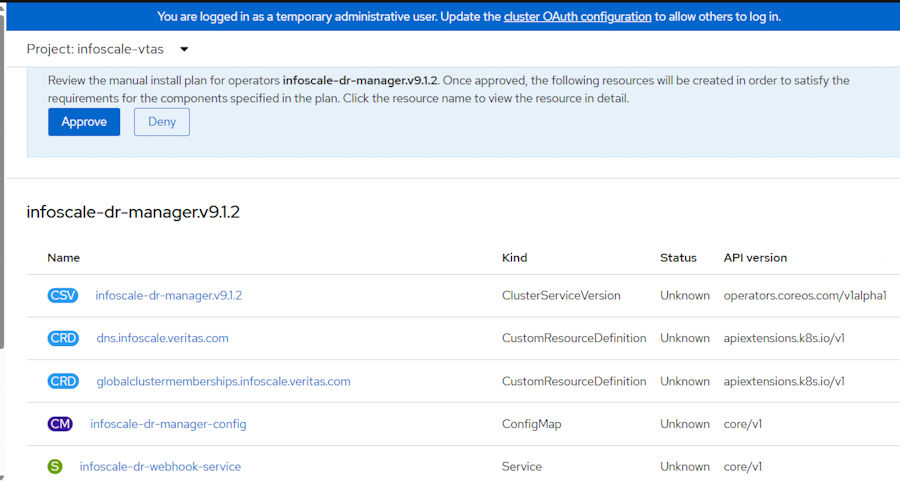This screenshot has width=900, height=481.
Task: Click the Kind column header
Action: [x=514, y=258]
